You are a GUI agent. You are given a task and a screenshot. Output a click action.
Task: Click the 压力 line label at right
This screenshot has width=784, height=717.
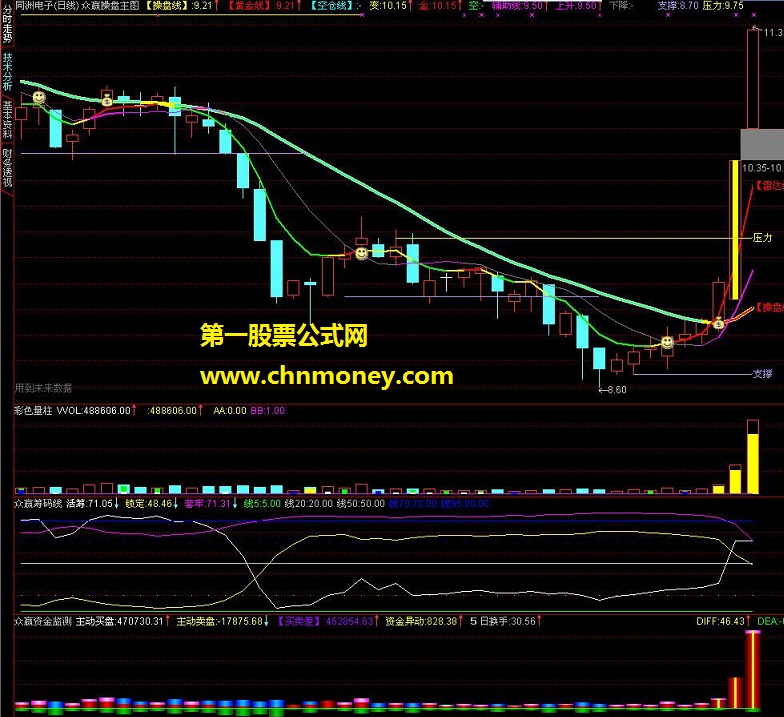[763, 238]
